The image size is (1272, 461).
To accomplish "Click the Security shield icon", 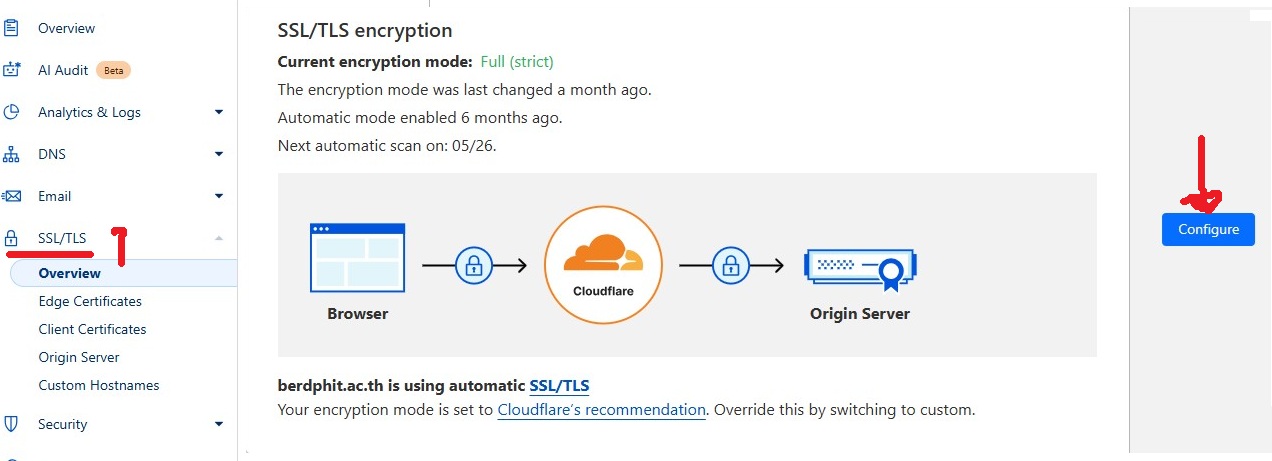I will point(12,424).
